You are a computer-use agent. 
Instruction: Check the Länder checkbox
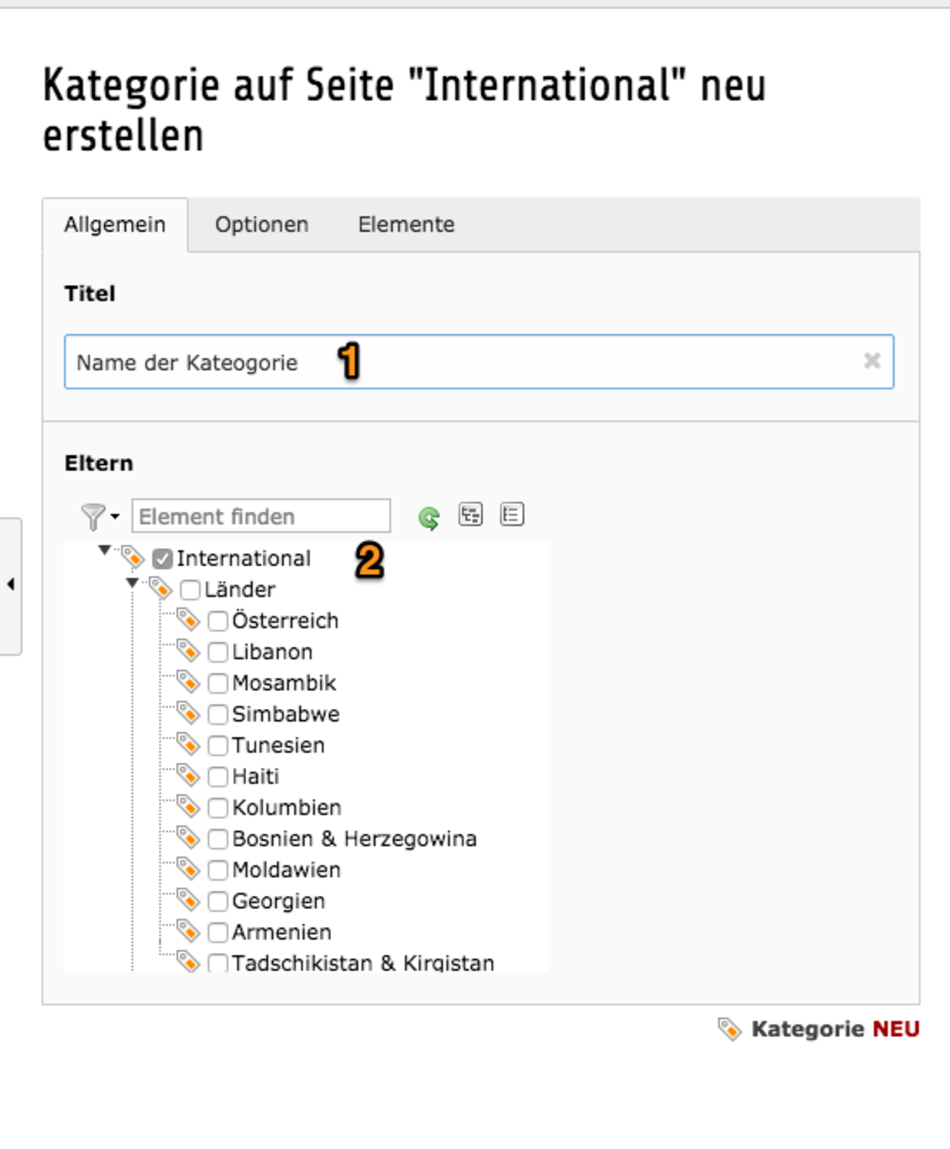(190, 590)
